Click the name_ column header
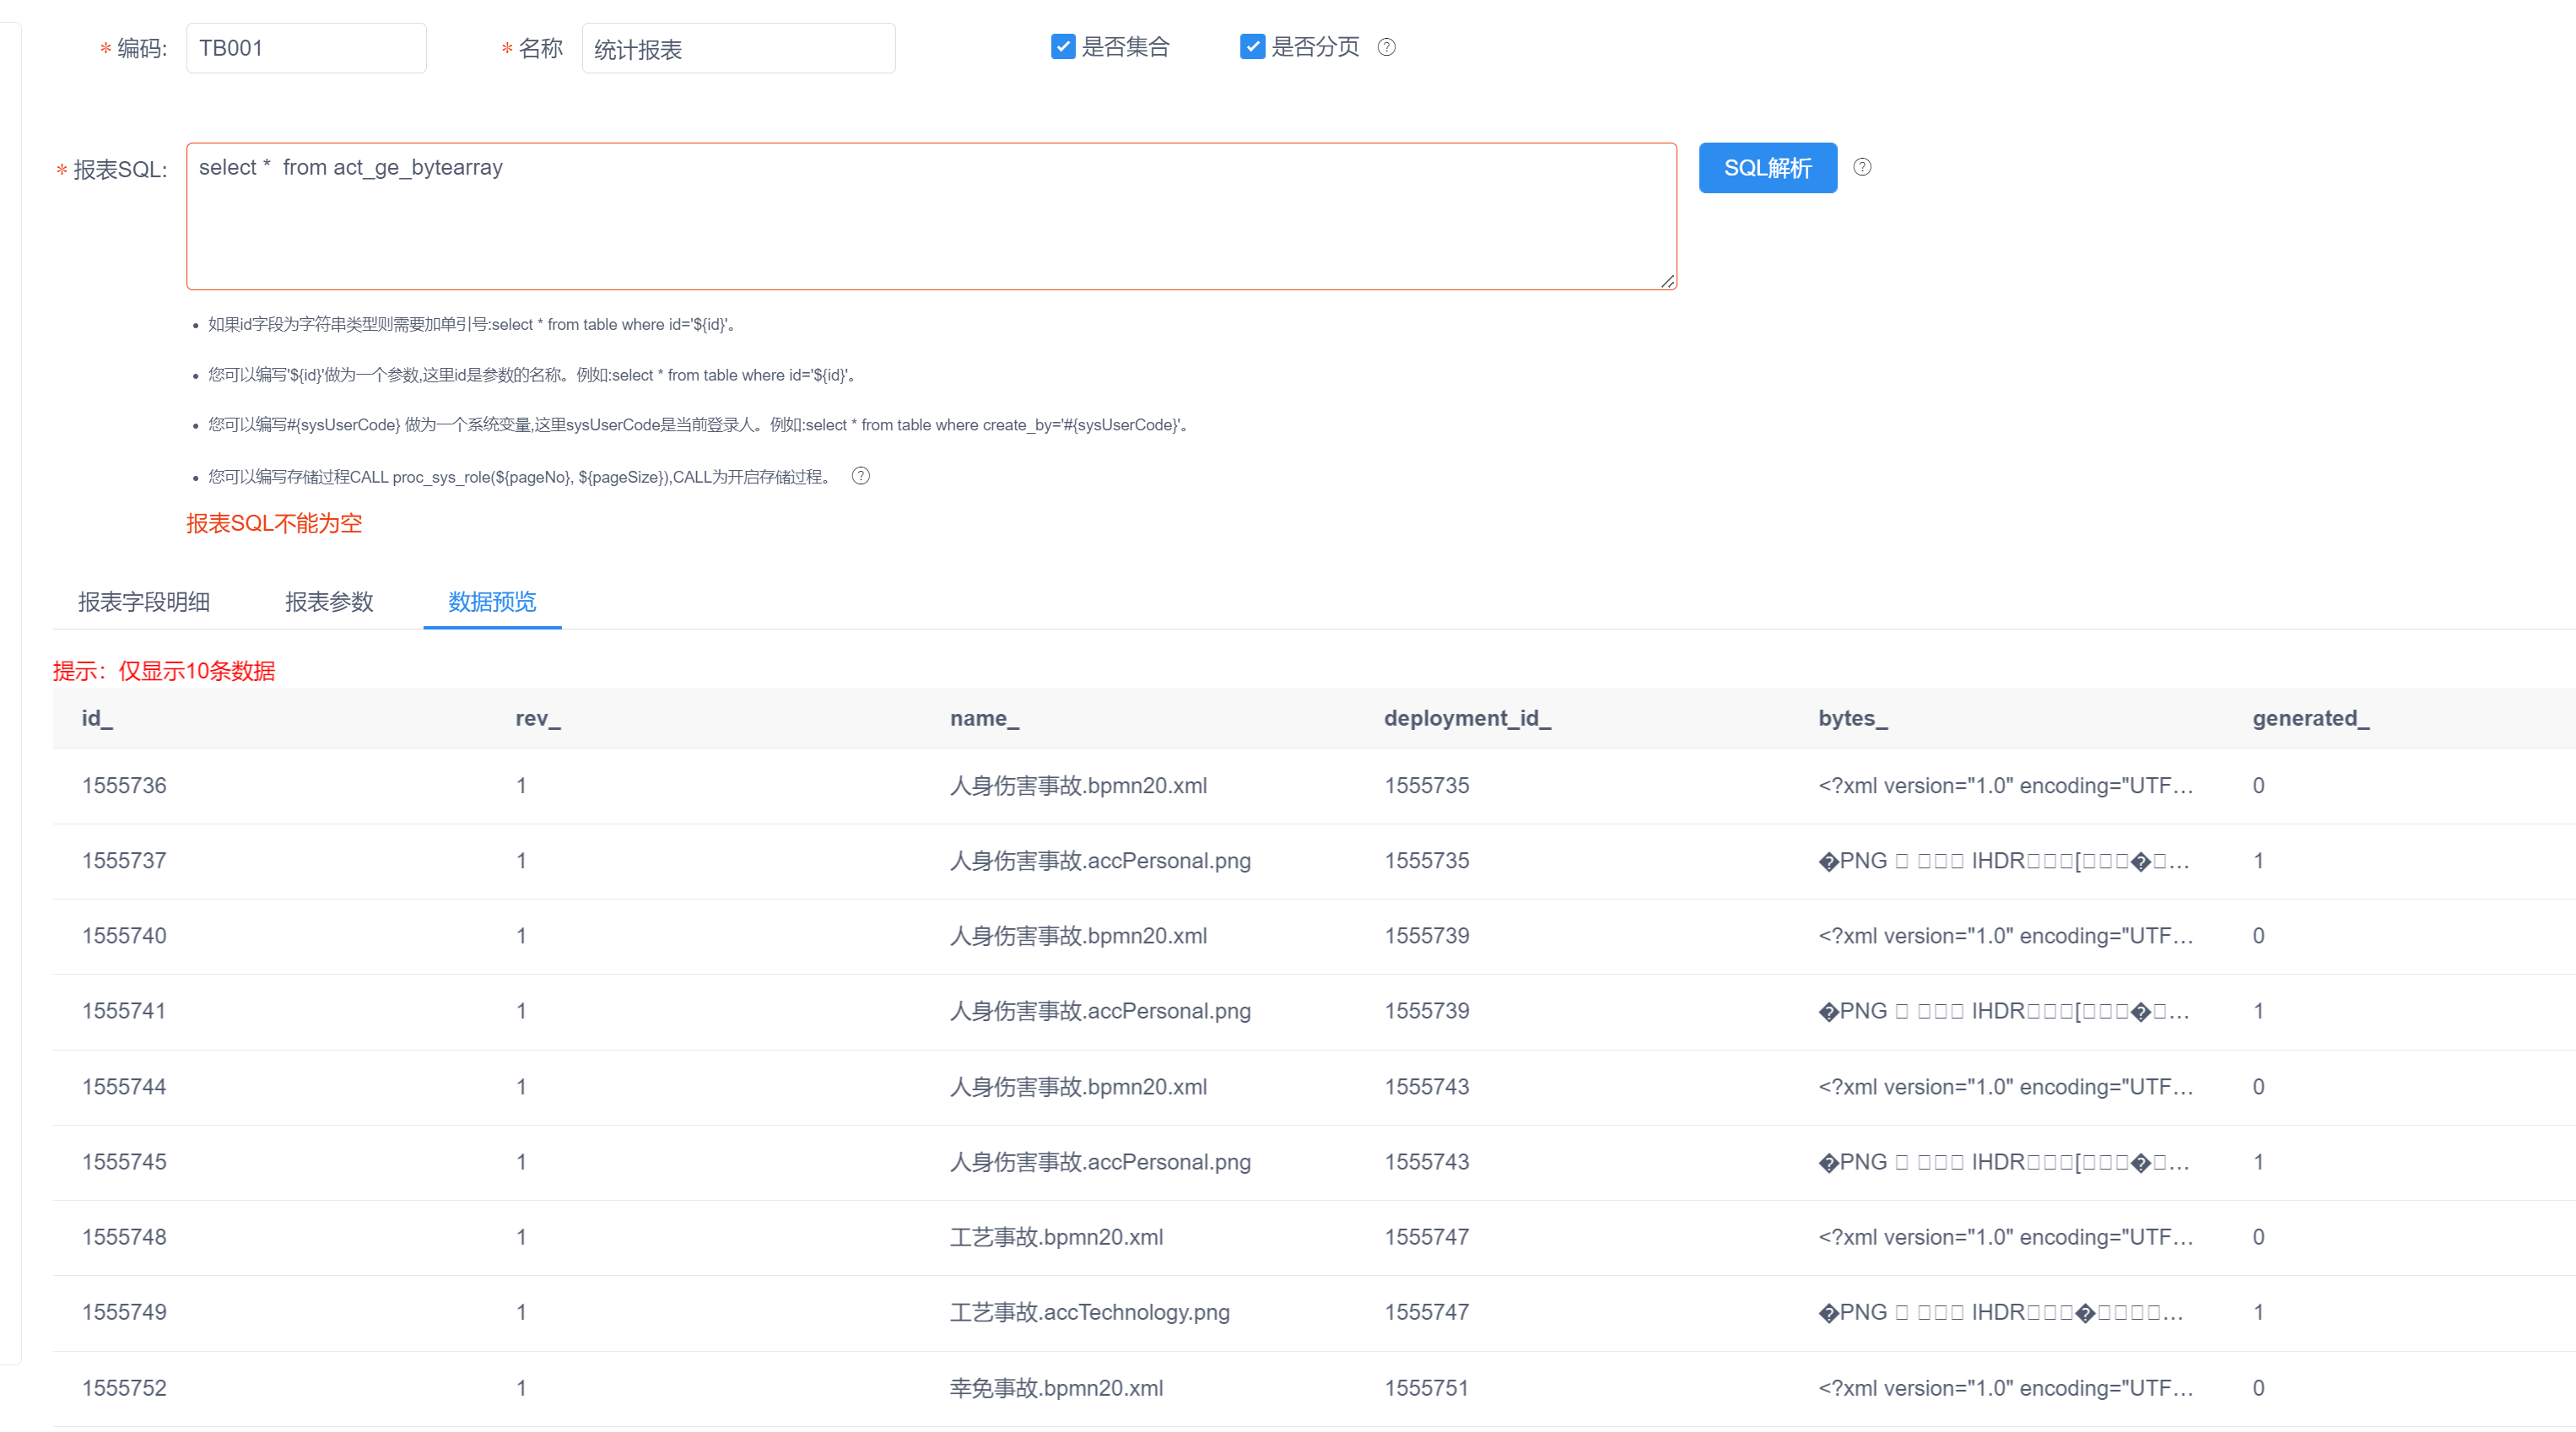The width and height of the screenshot is (2576, 1432). pyautogui.click(x=984, y=718)
